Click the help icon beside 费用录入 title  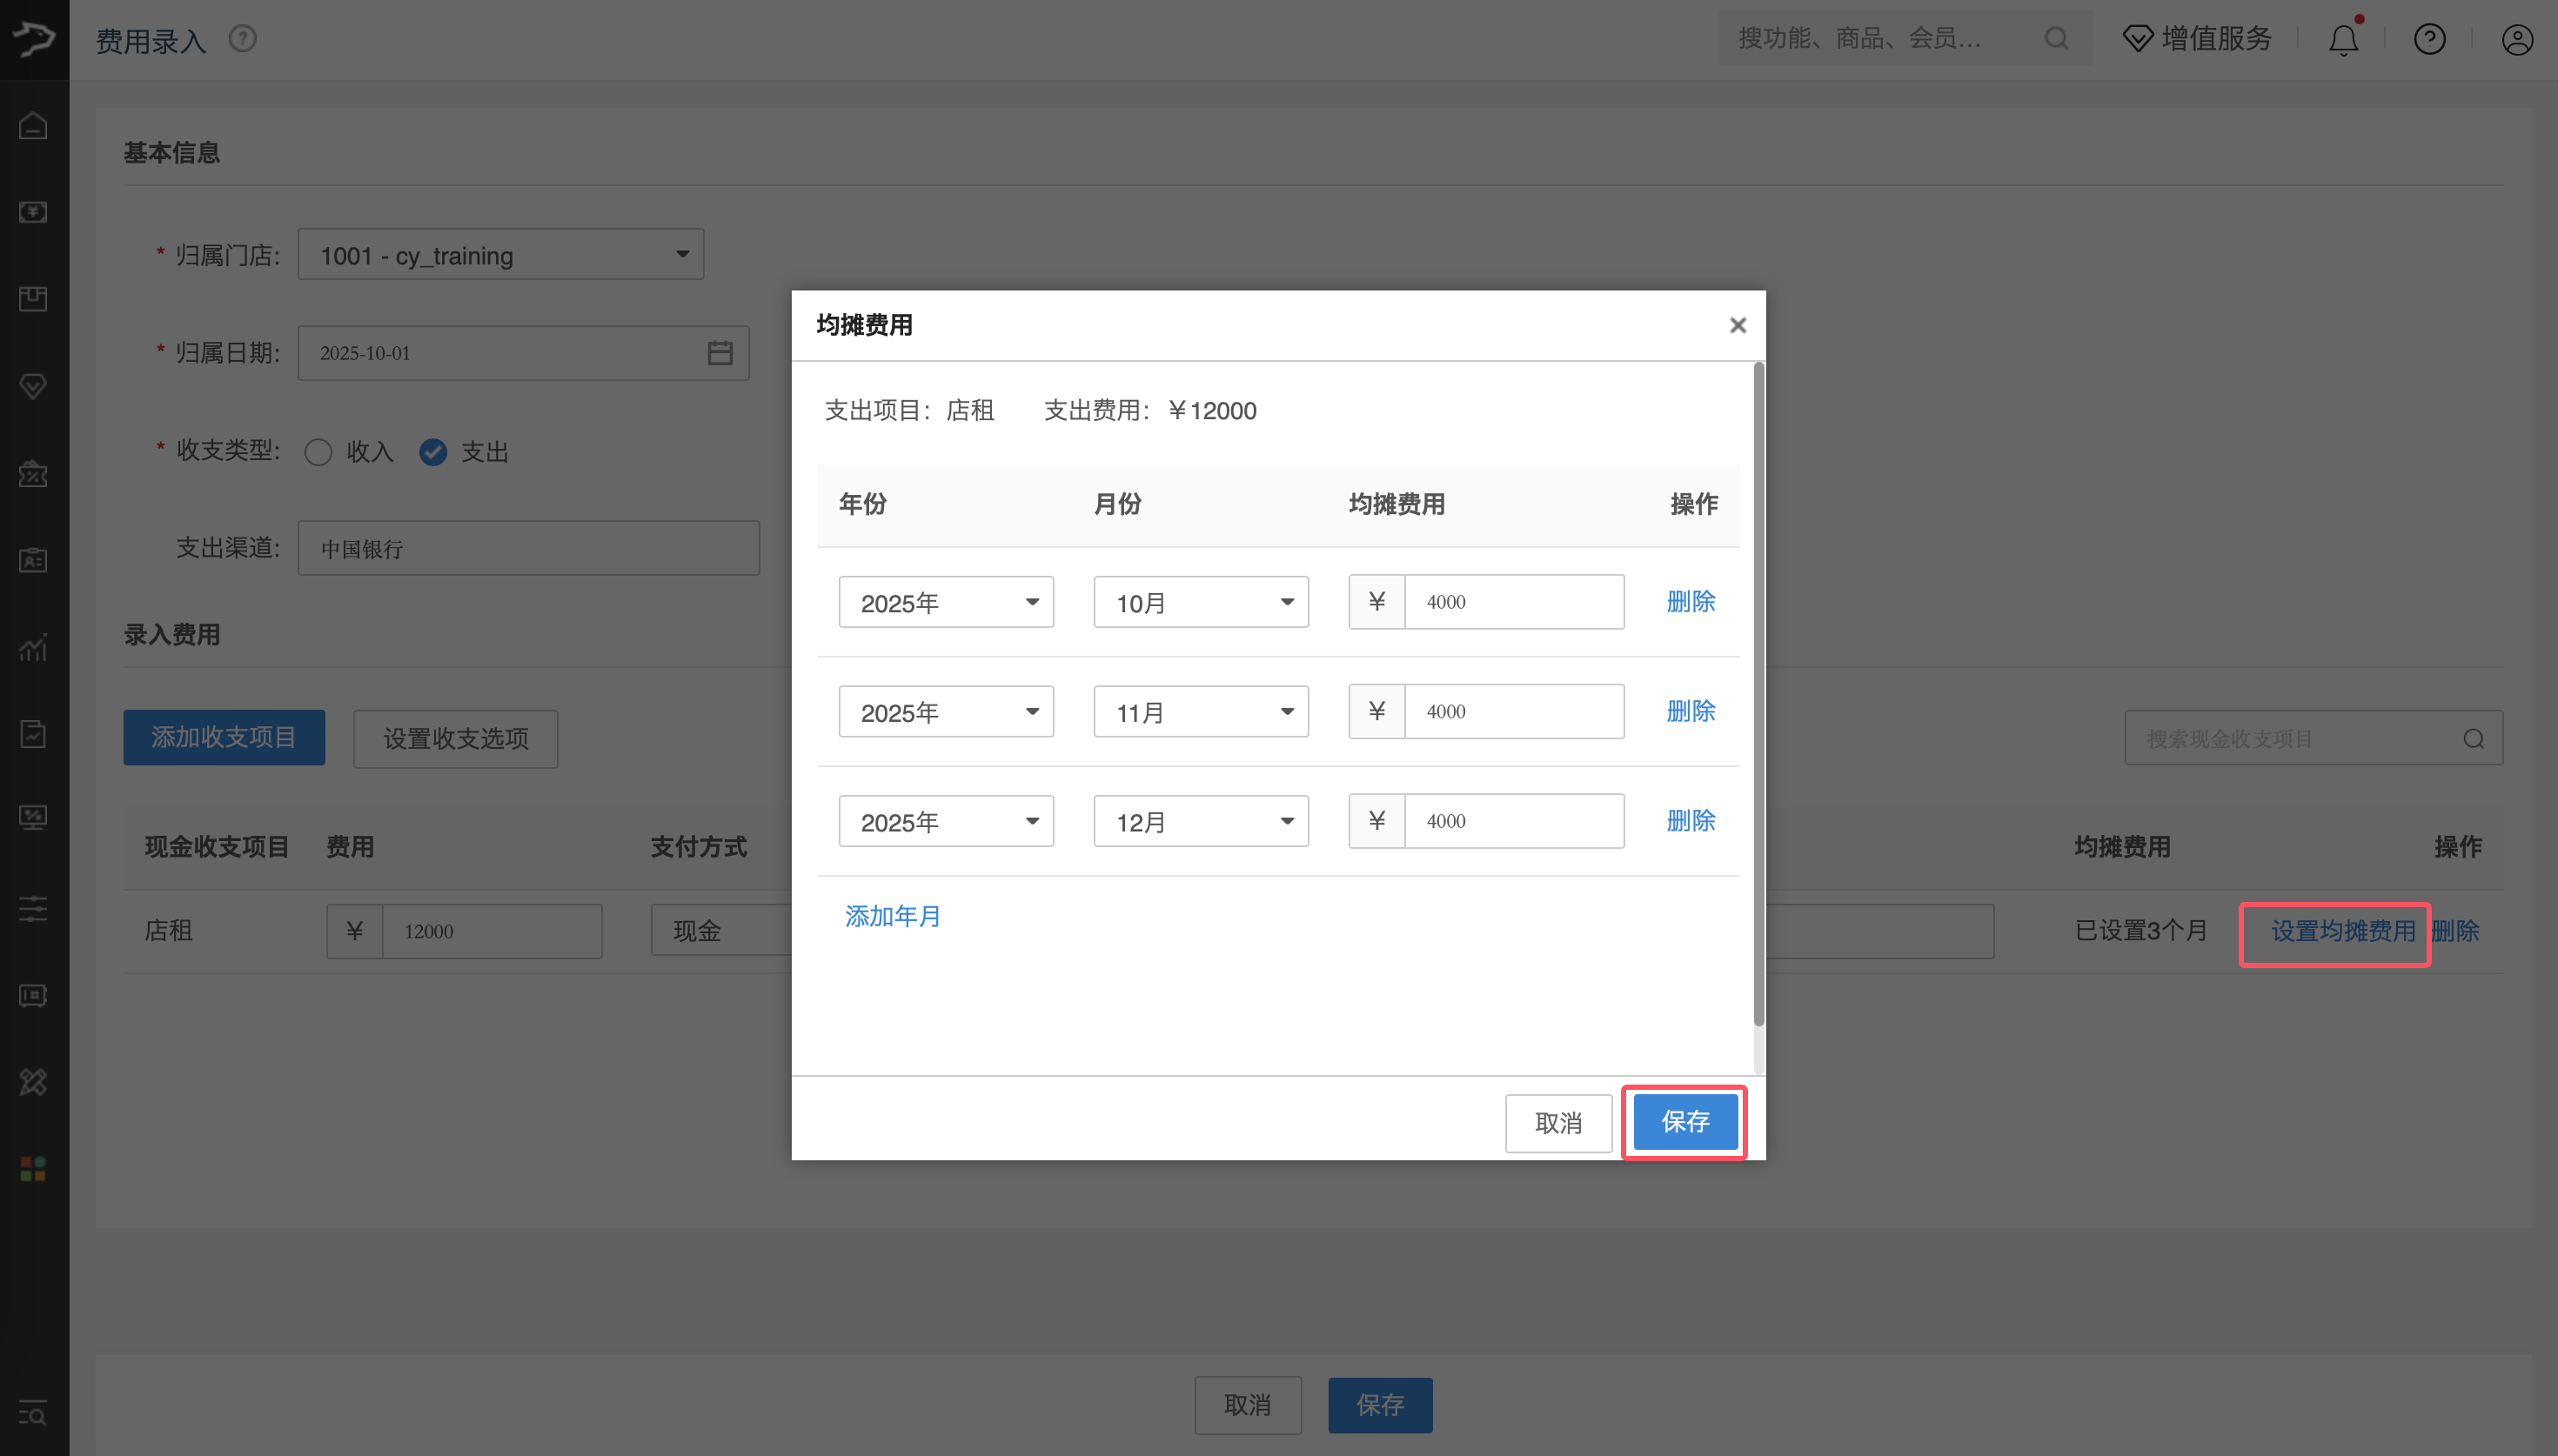pyautogui.click(x=241, y=38)
